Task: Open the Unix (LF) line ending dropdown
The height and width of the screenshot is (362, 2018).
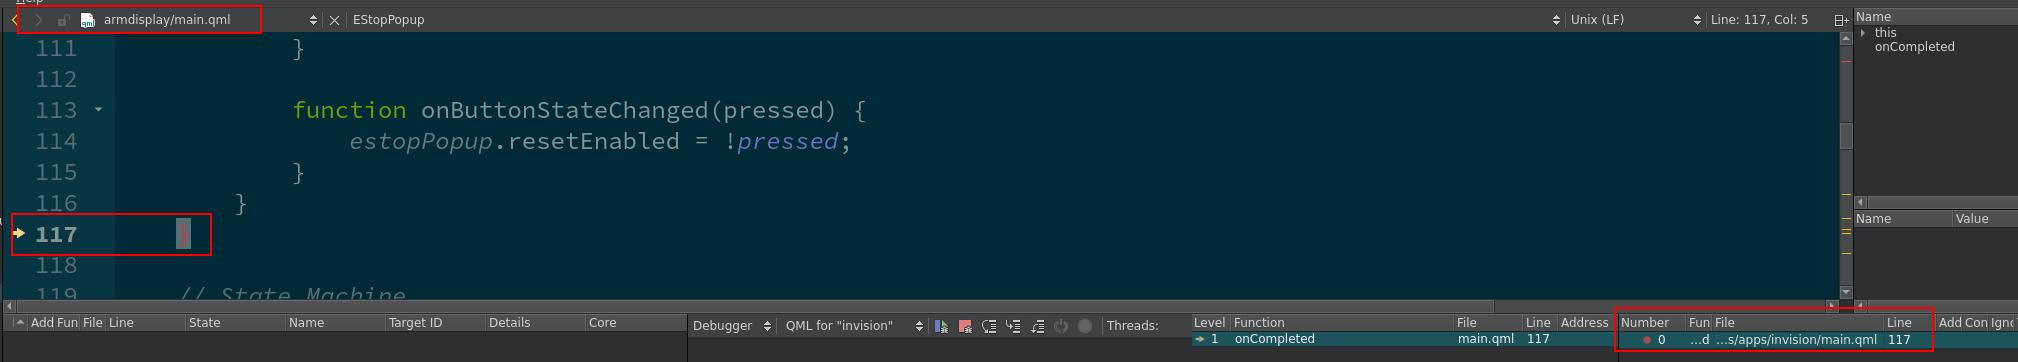Action: click(x=1635, y=20)
